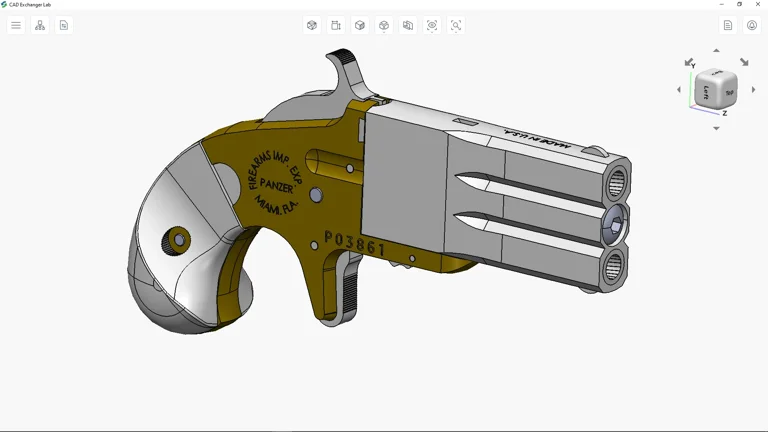The height and width of the screenshot is (432, 768).
Task: Open the model structure tree panel
Action: 40,25
